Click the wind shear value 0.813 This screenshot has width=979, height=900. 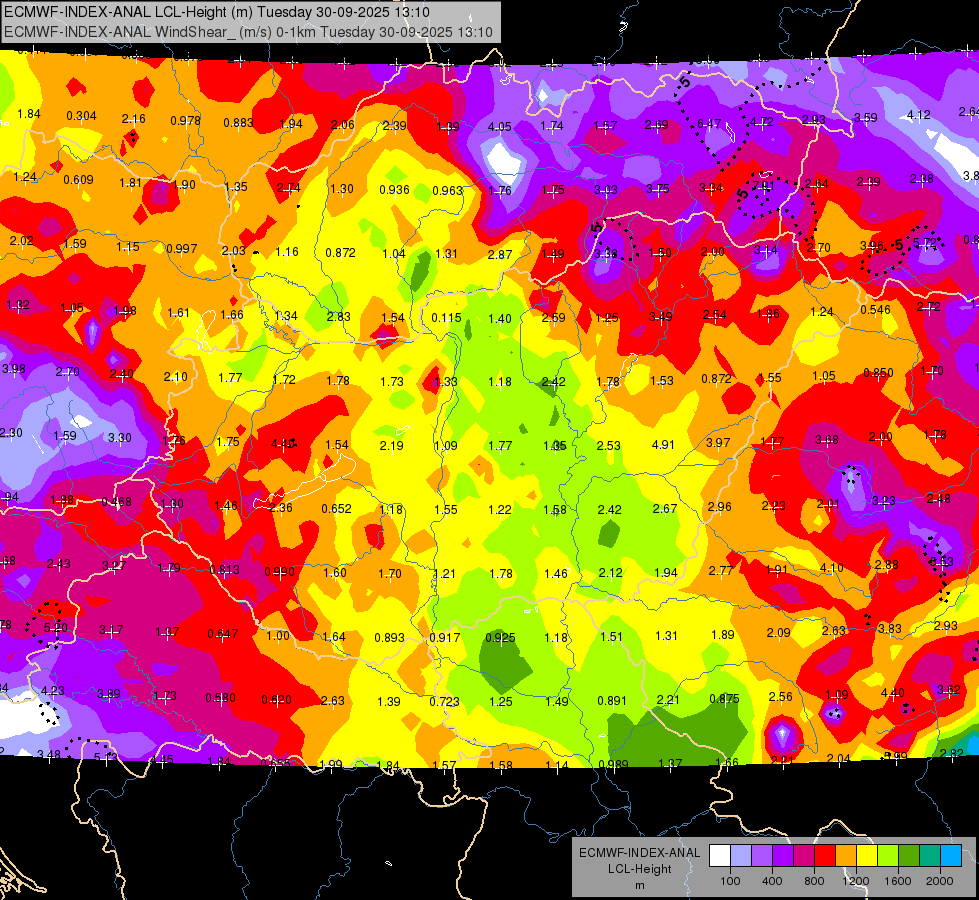224,570
